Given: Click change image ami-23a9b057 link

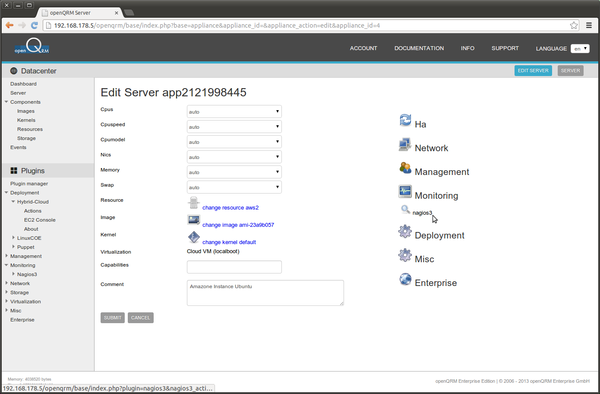Looking at the screenshot, I should pyautogui.click(x=238, y=225).
